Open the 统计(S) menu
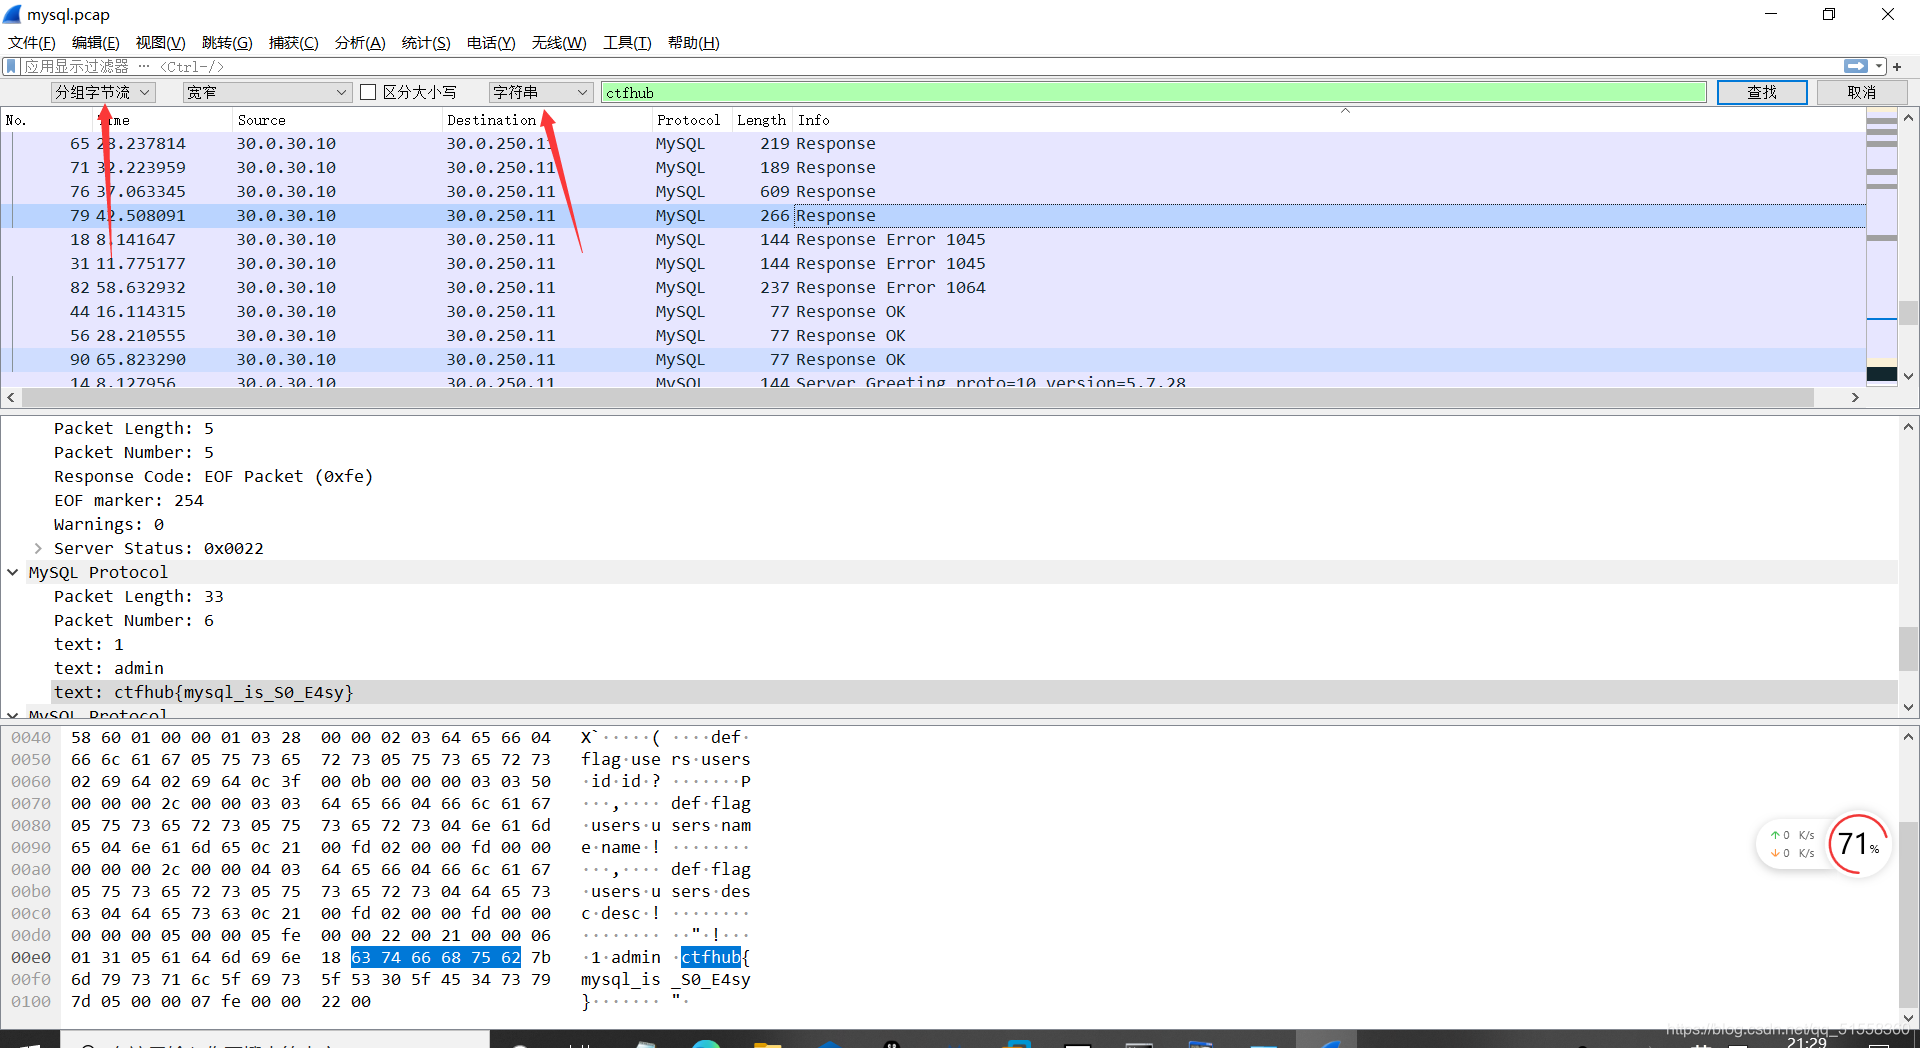 426,42
